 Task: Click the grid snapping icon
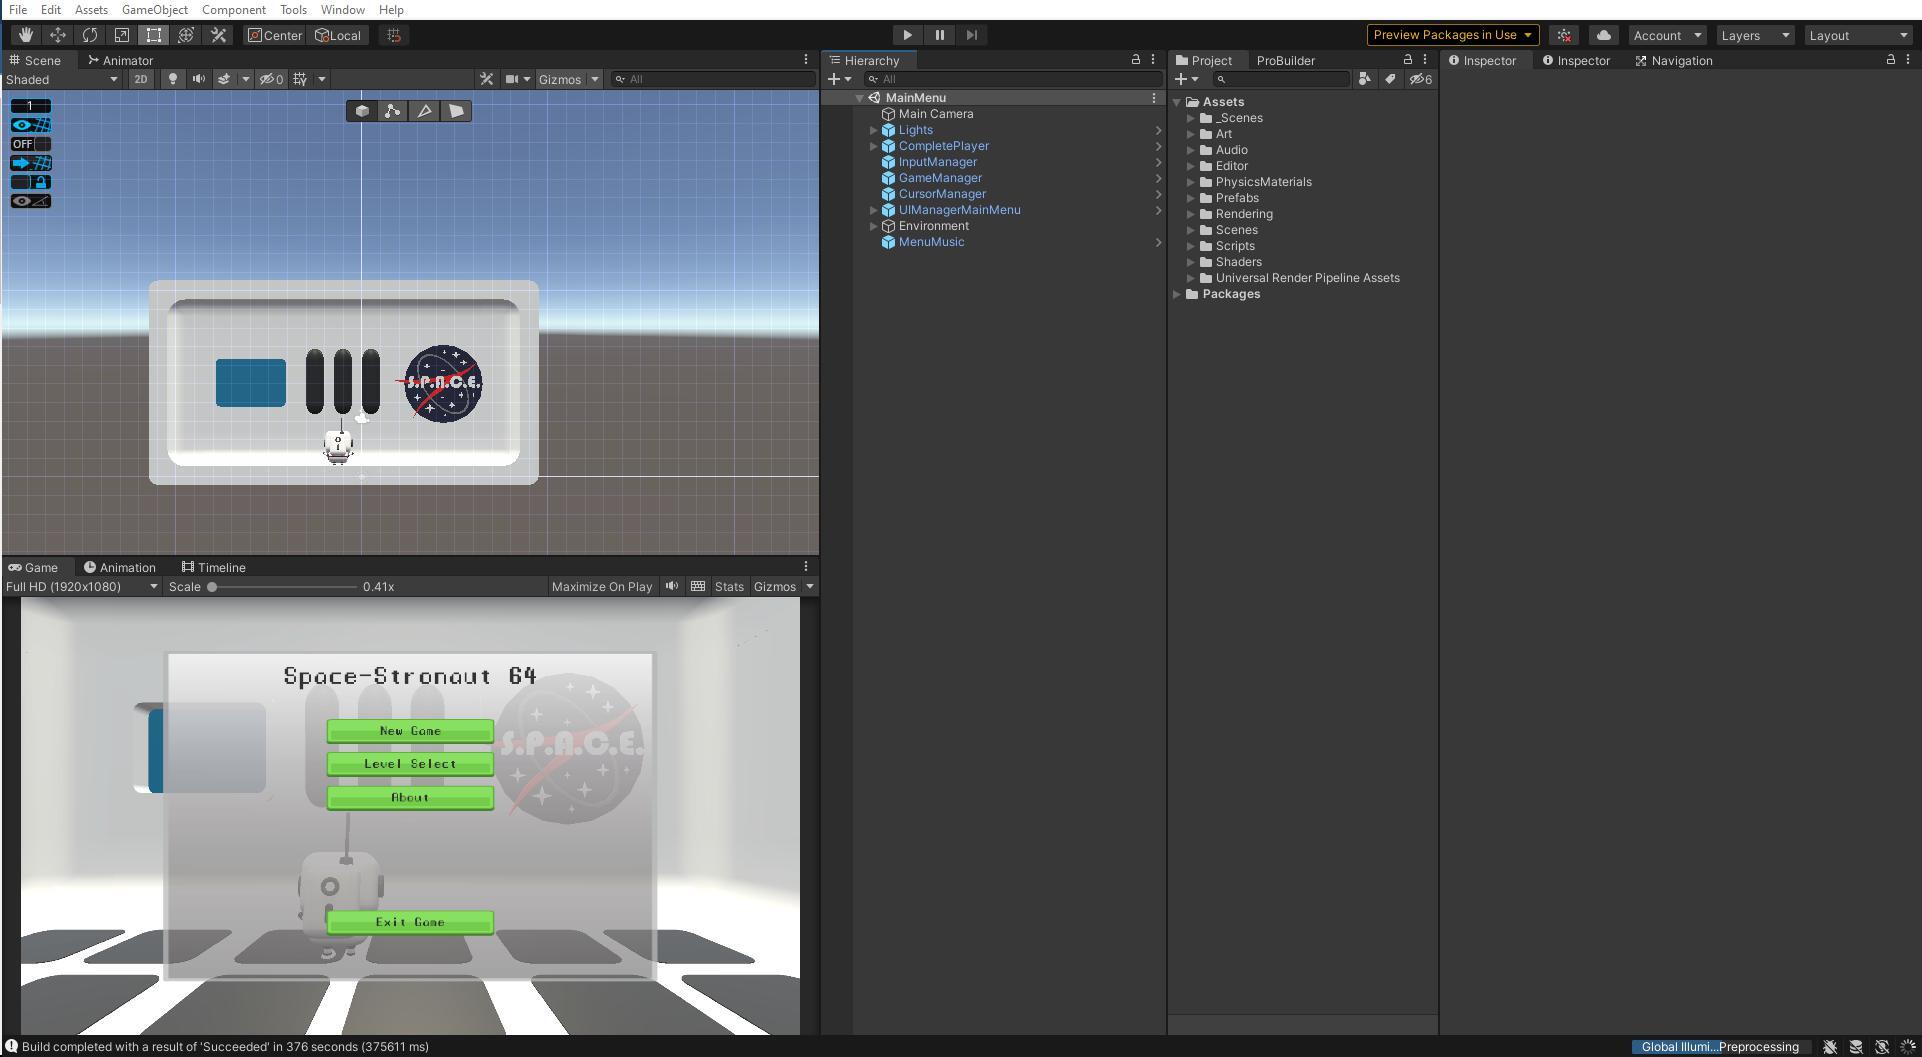[393, 35]
